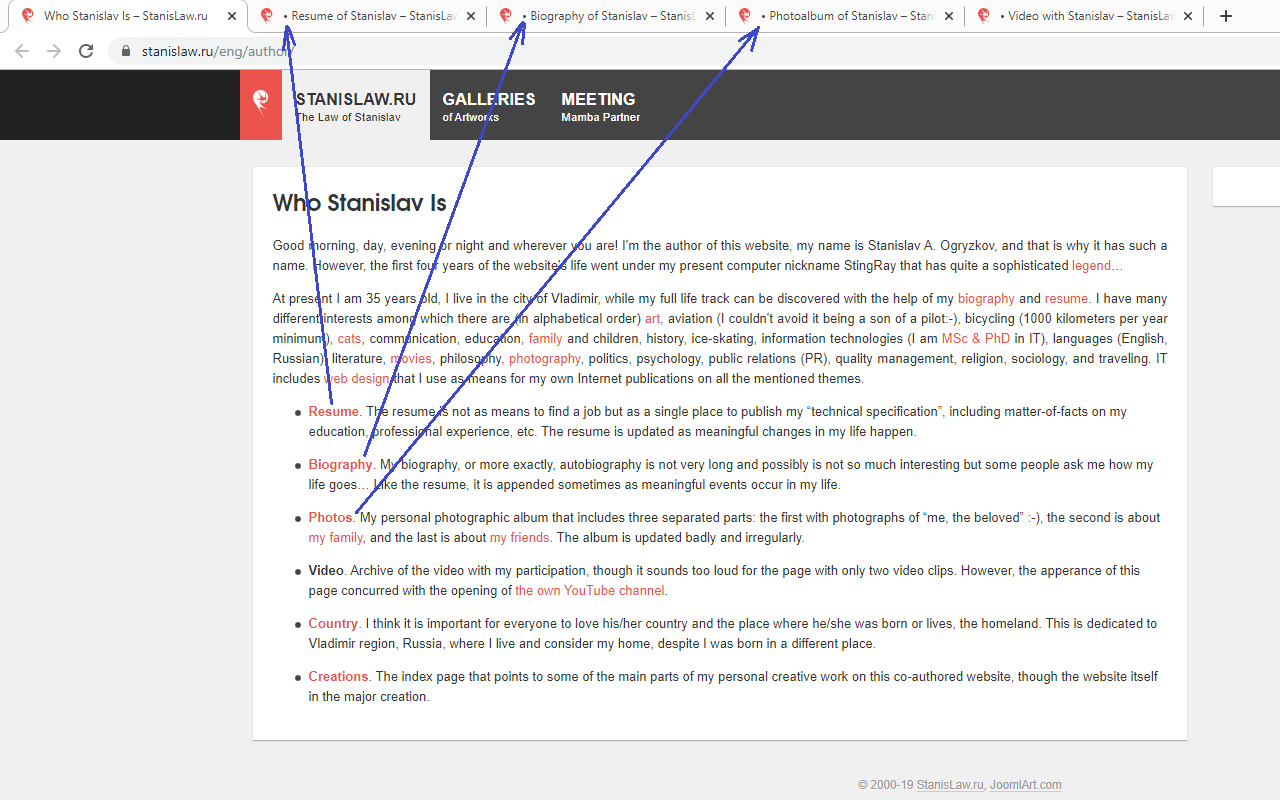Click the browser back arrow
The image size is (1280, 800).
coord(22,51)
